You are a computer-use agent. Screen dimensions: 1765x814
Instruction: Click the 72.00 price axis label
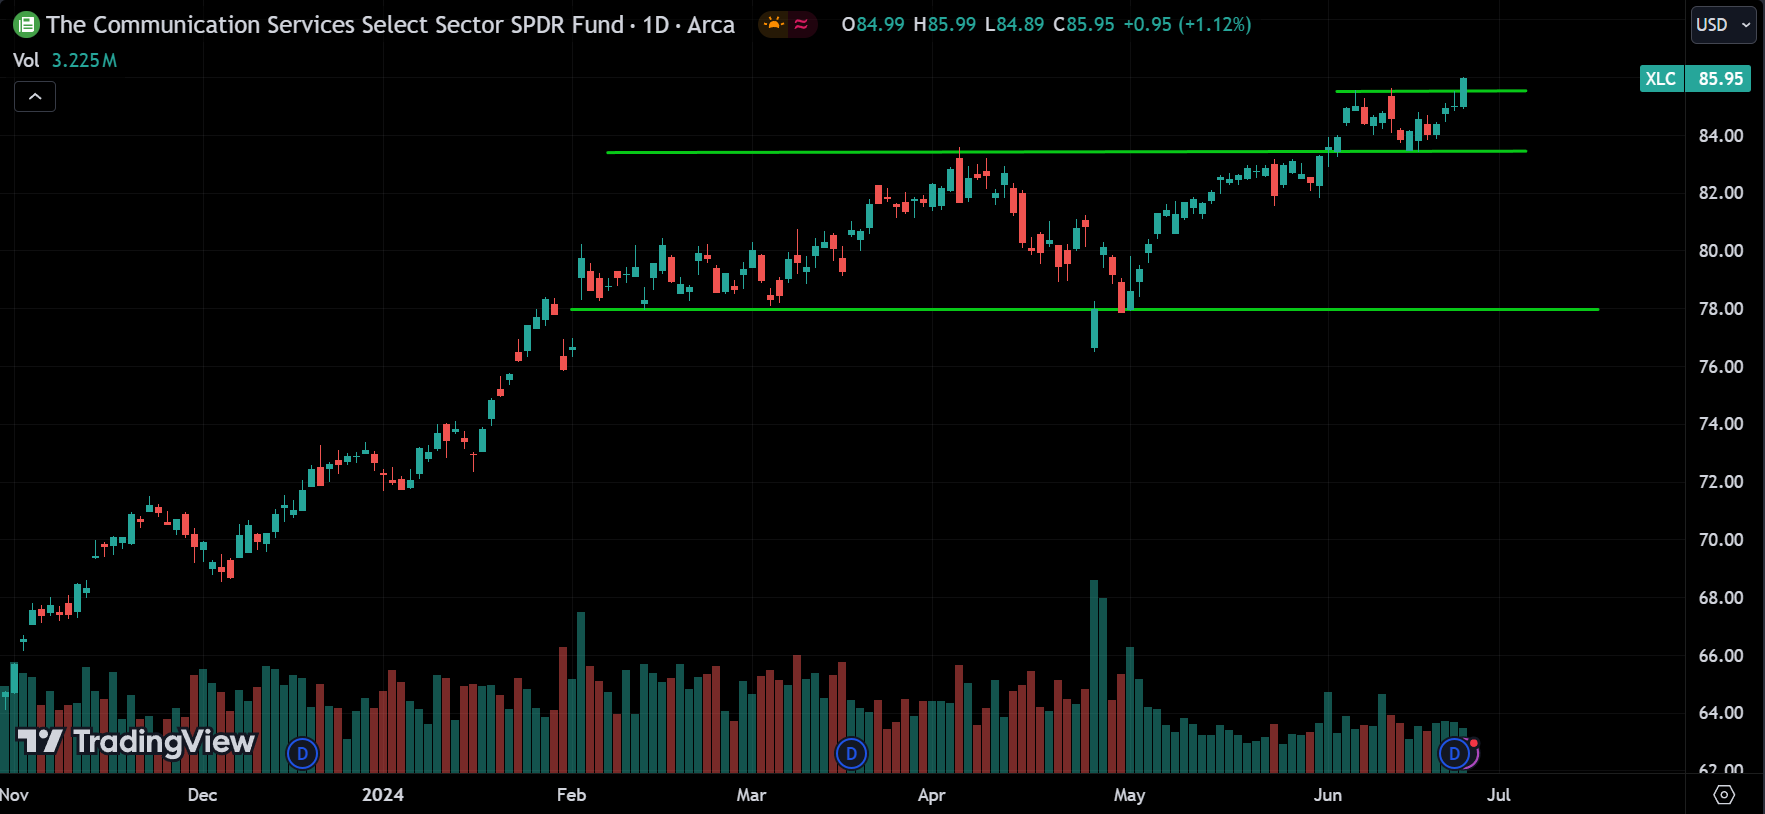(x=1720, y=482)
